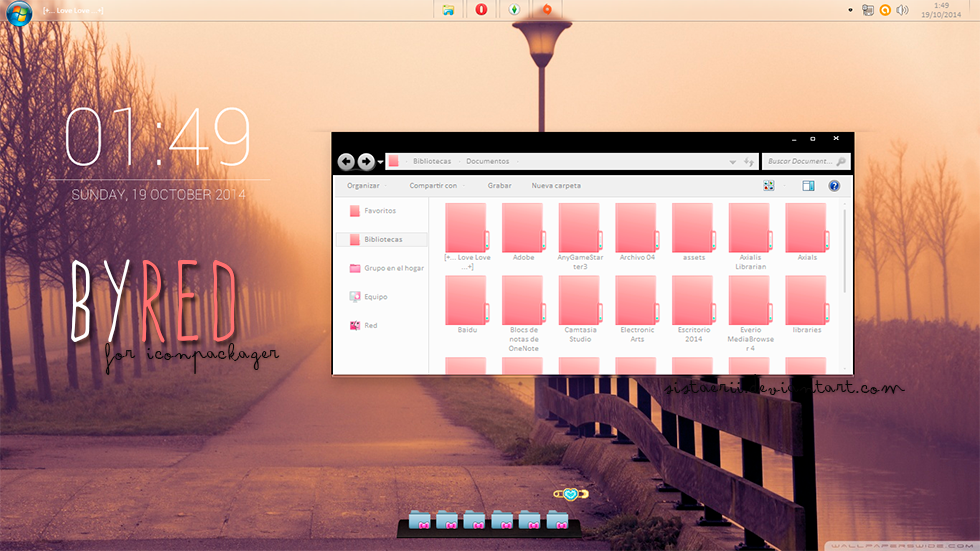Change the view with the view icon

coord(769,186)
